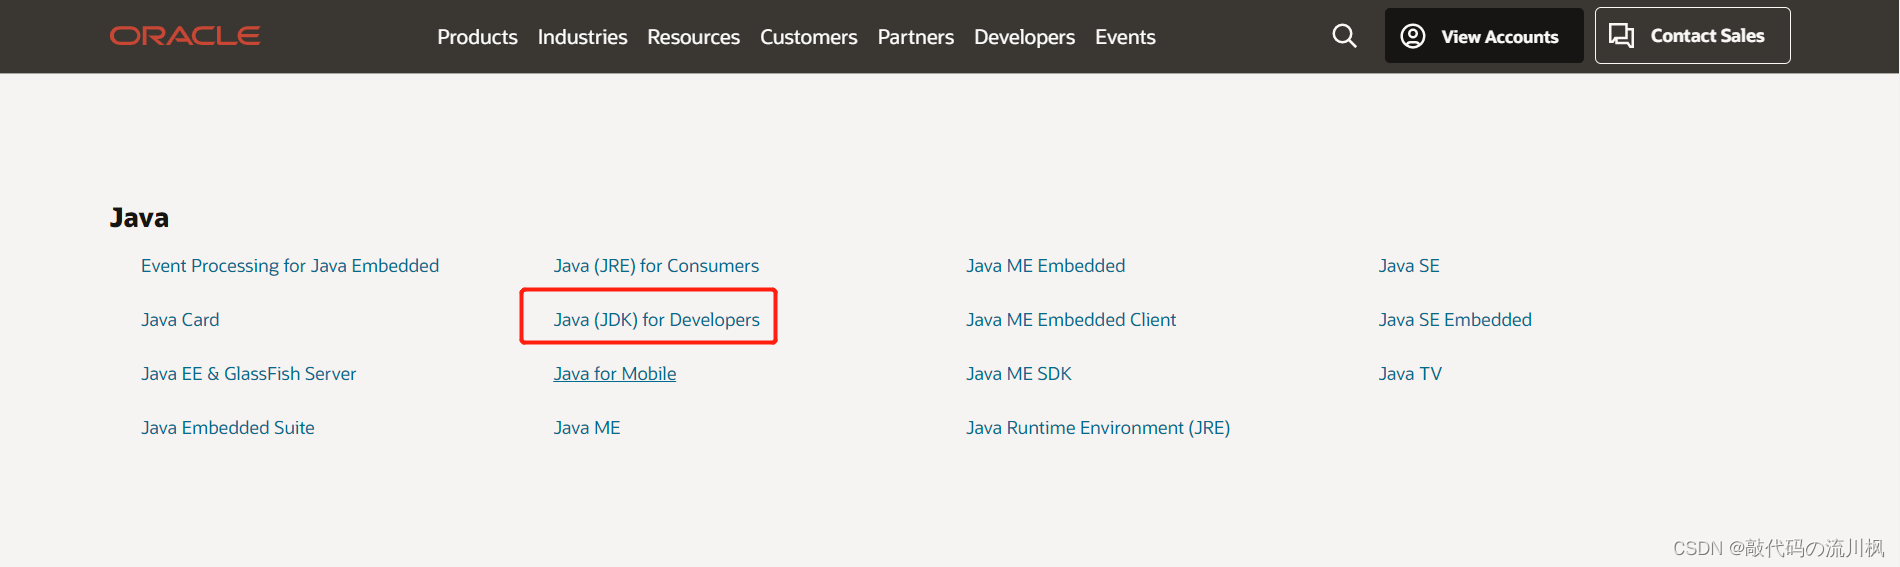The width and height of the screenshot is (1900, 567).
Task: Open Java (JRE) for Consumers link
Action: tap(656, 266)
